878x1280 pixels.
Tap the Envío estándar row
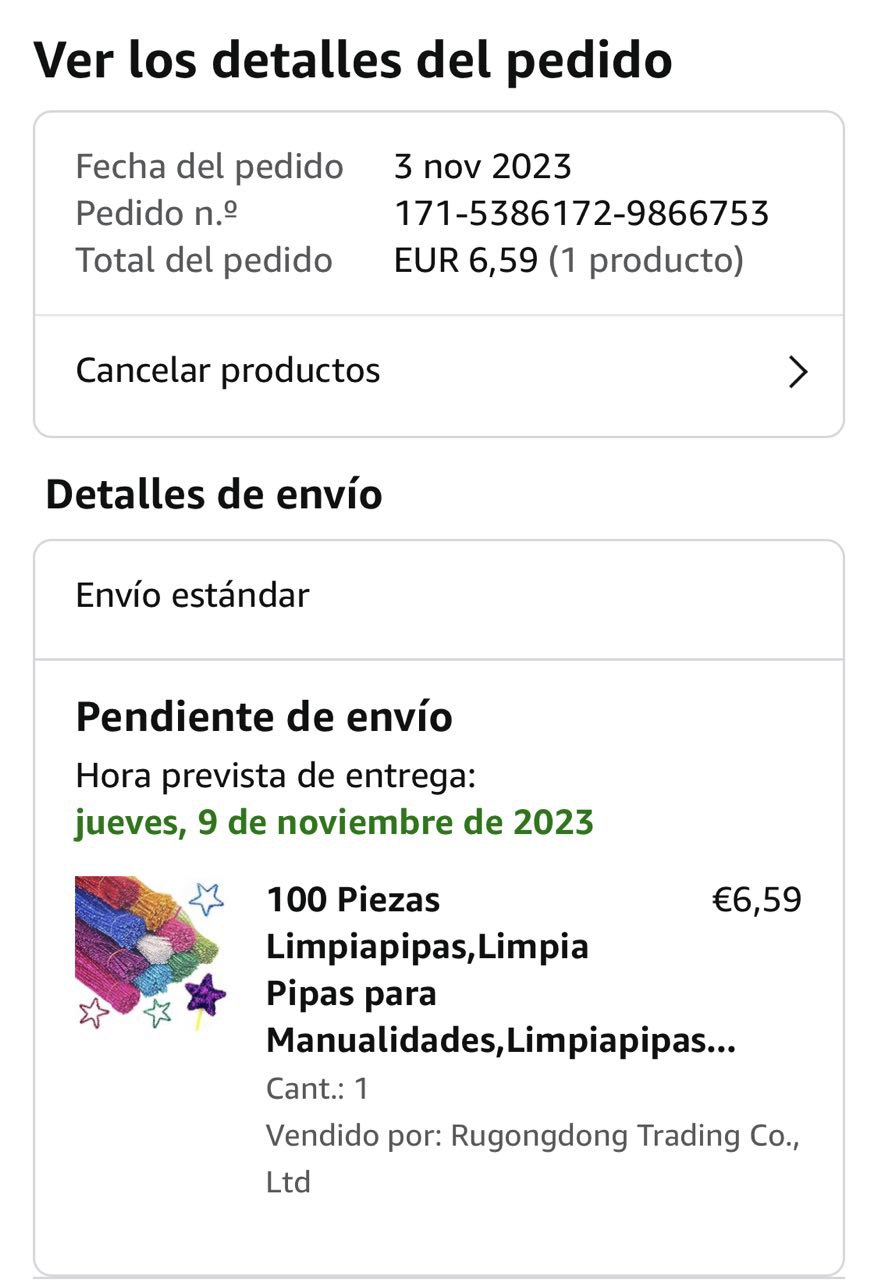click(439, 598)
